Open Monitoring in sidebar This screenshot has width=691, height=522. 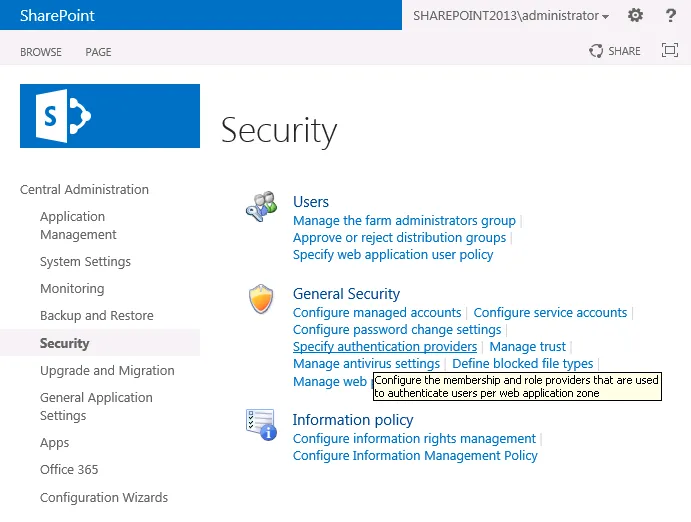[72, 289]
